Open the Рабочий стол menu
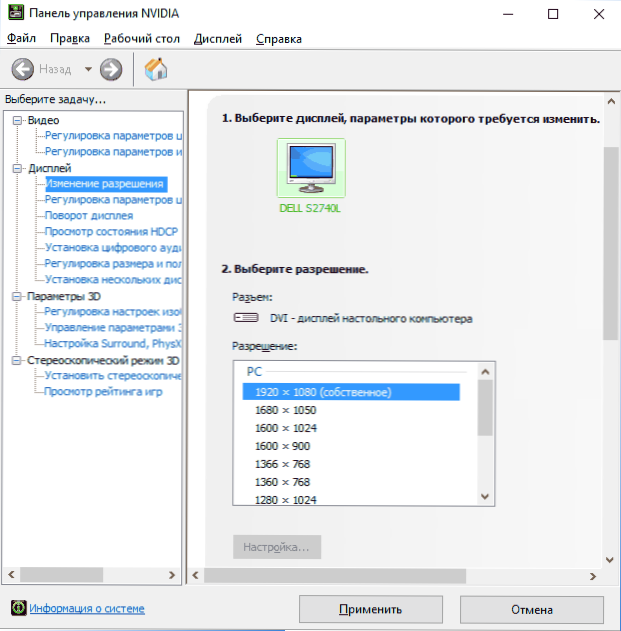This screenshot has height=631, width=621. click(x=142, y=39)
